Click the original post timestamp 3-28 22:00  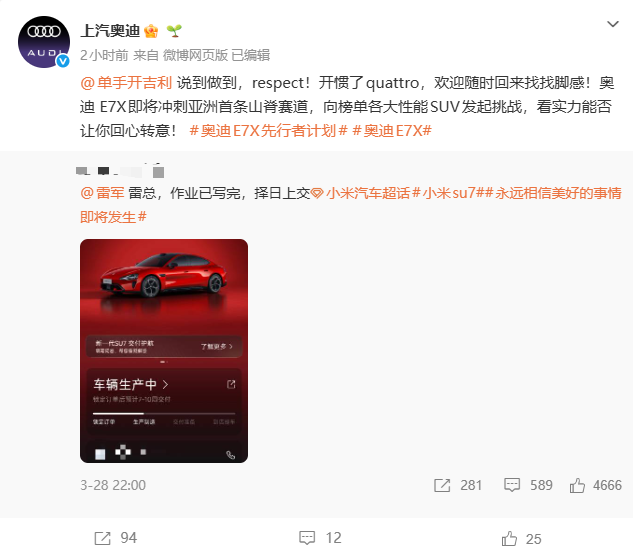[x=113, y=485]
